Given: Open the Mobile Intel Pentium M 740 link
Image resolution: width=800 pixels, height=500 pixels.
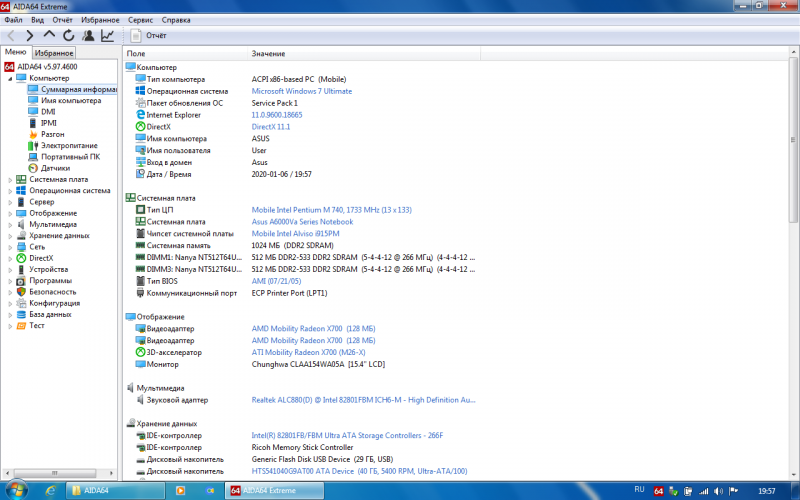Looking at the screenshot, I should pos(331,210).
